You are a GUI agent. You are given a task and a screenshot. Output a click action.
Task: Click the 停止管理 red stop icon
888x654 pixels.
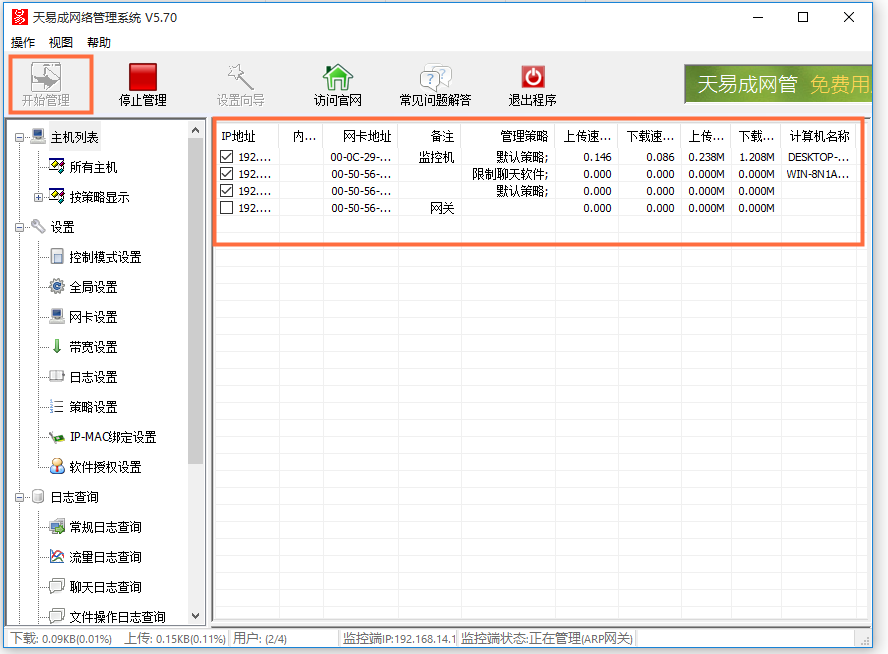pyautogui.click(x=143, y=78)
